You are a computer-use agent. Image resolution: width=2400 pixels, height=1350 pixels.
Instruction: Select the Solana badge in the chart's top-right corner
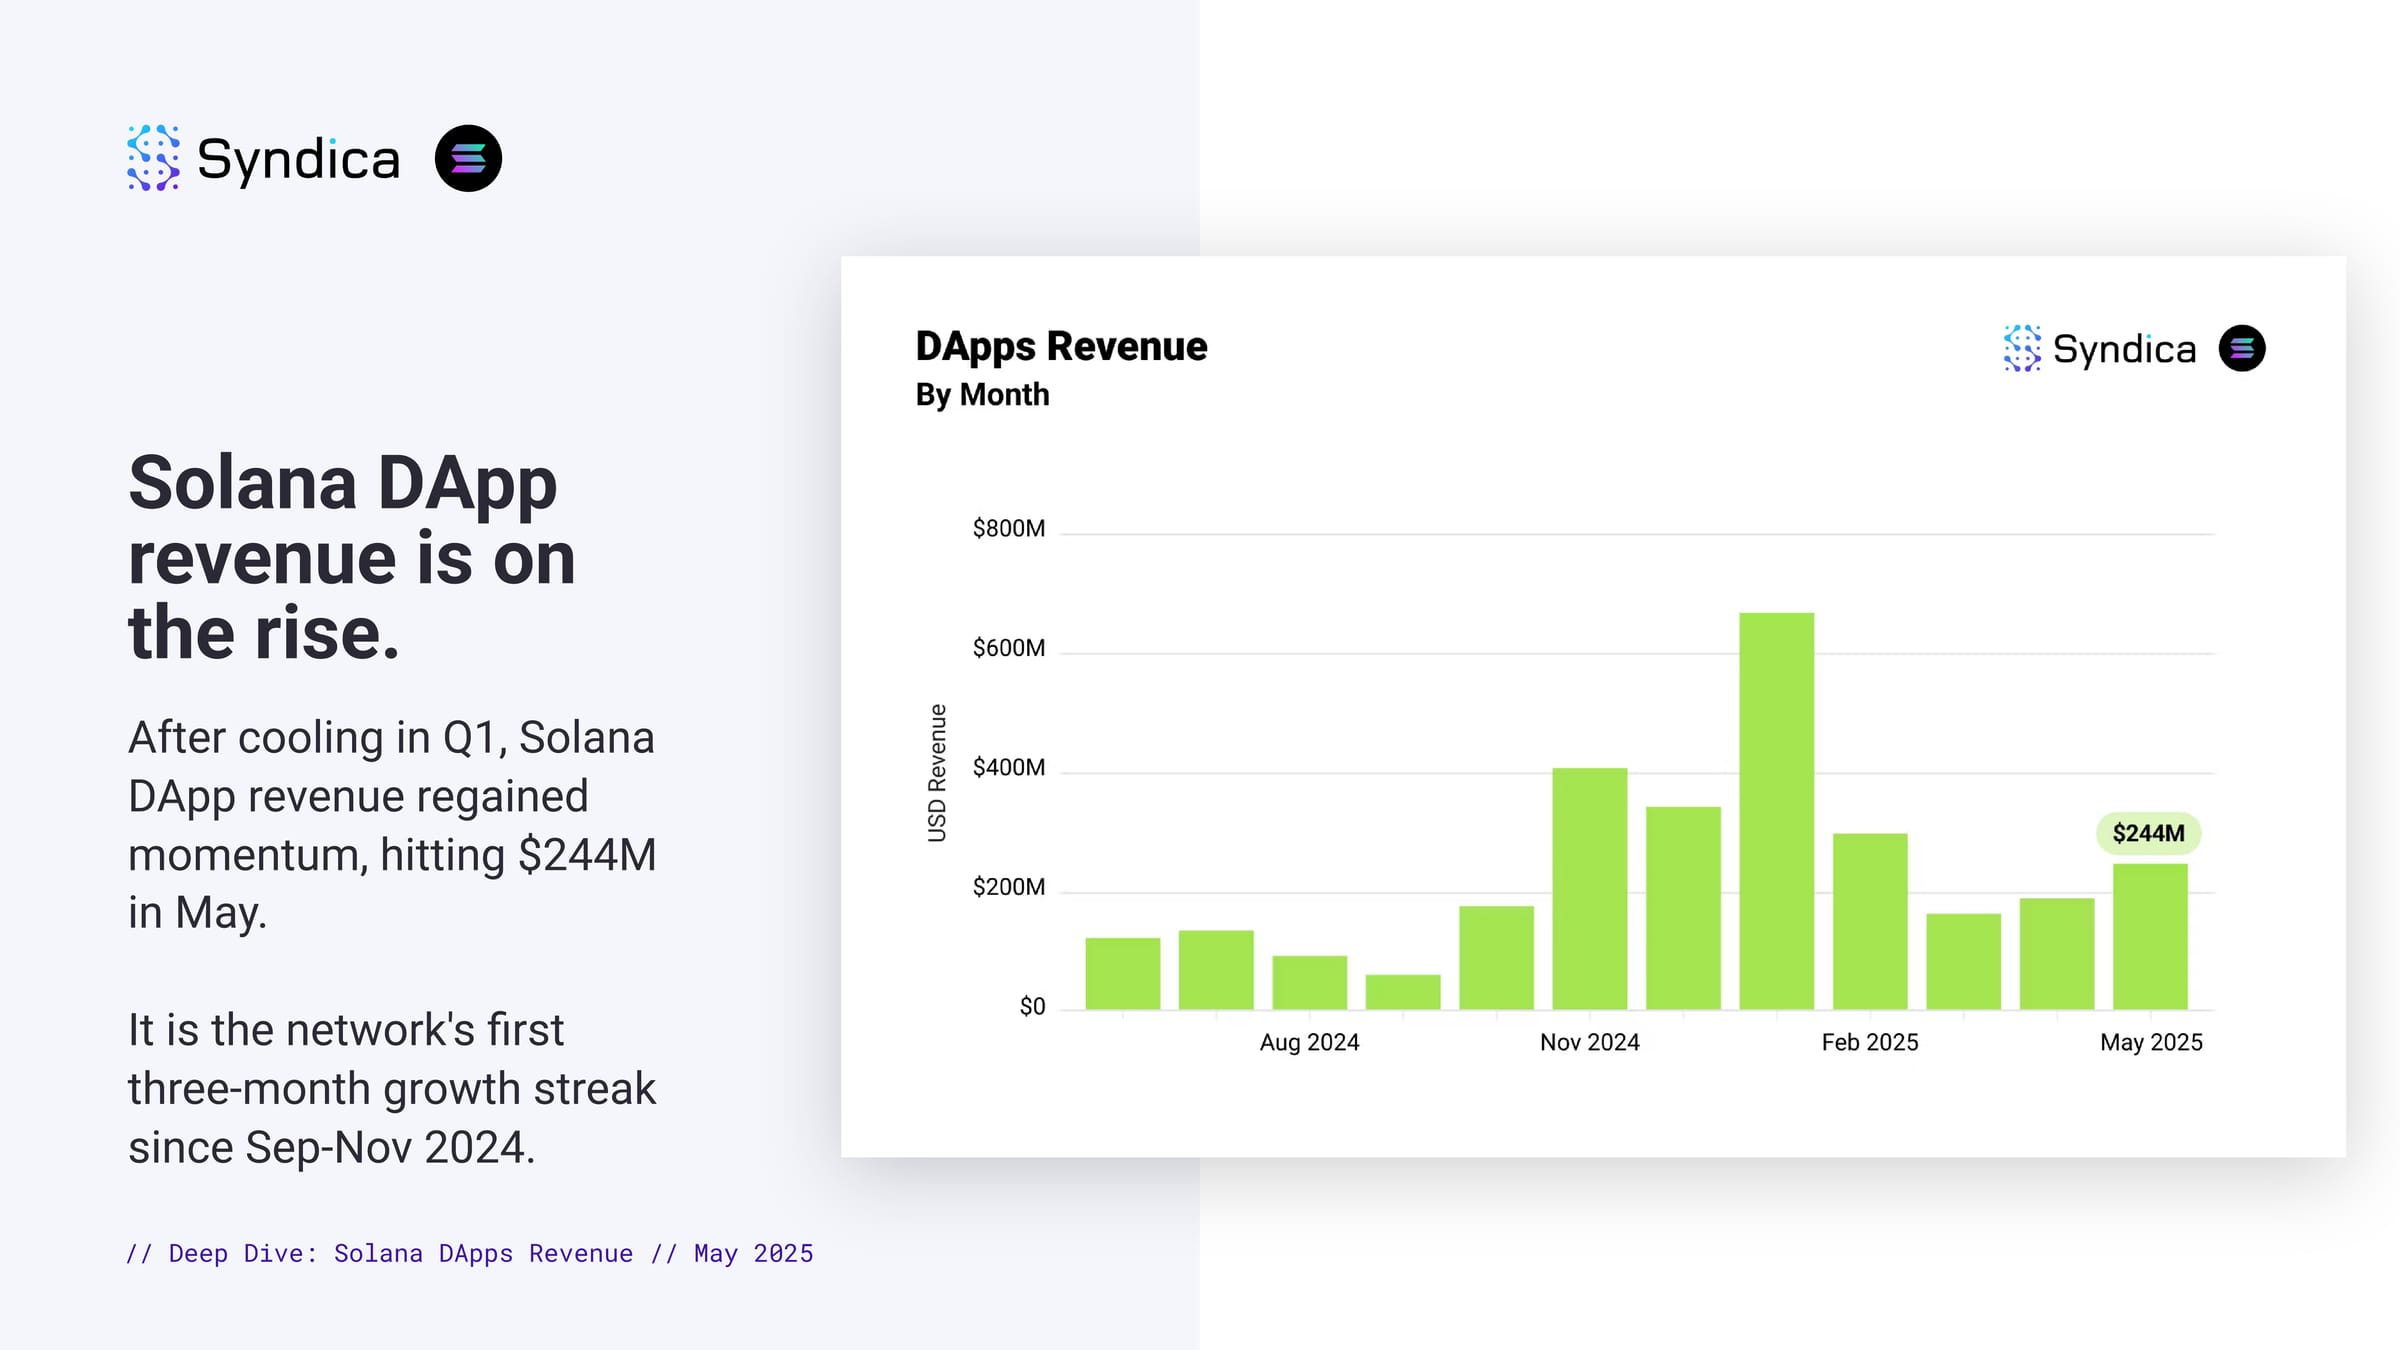(x=2243, y=349)
